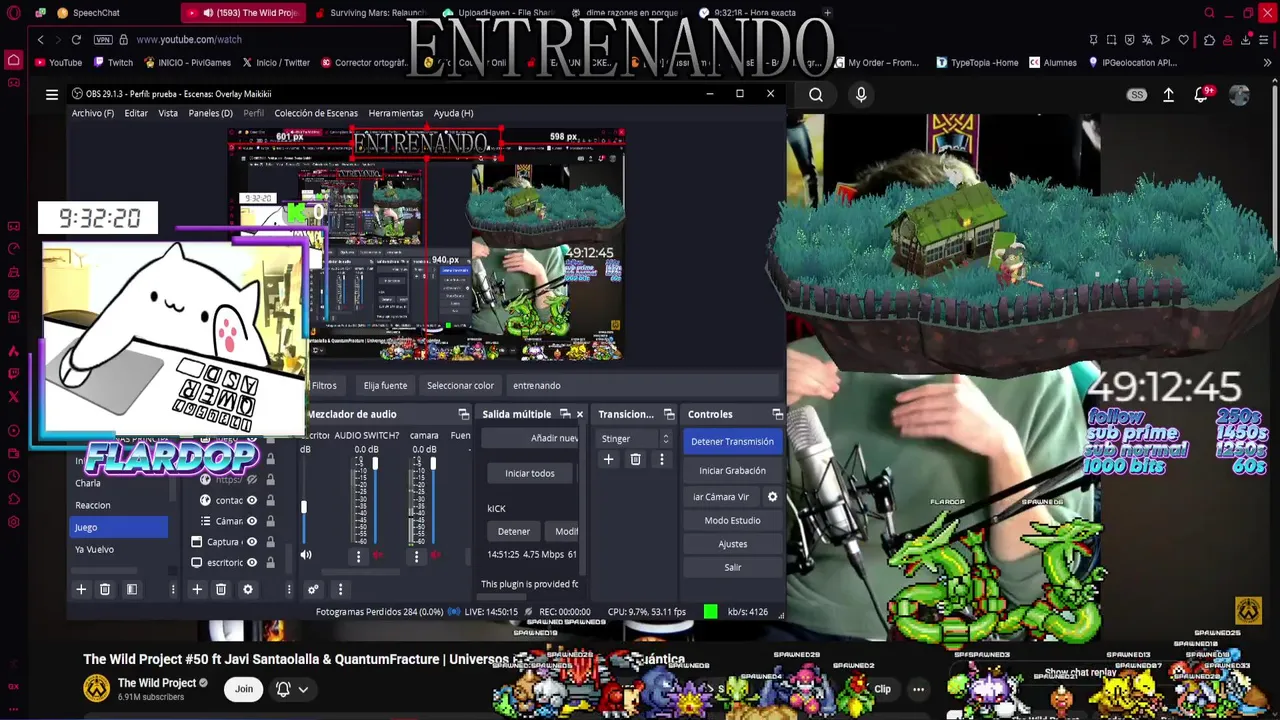The image size is (1280, 720).
Task: Click Detener Transmisión button
Action: [732, 441]
